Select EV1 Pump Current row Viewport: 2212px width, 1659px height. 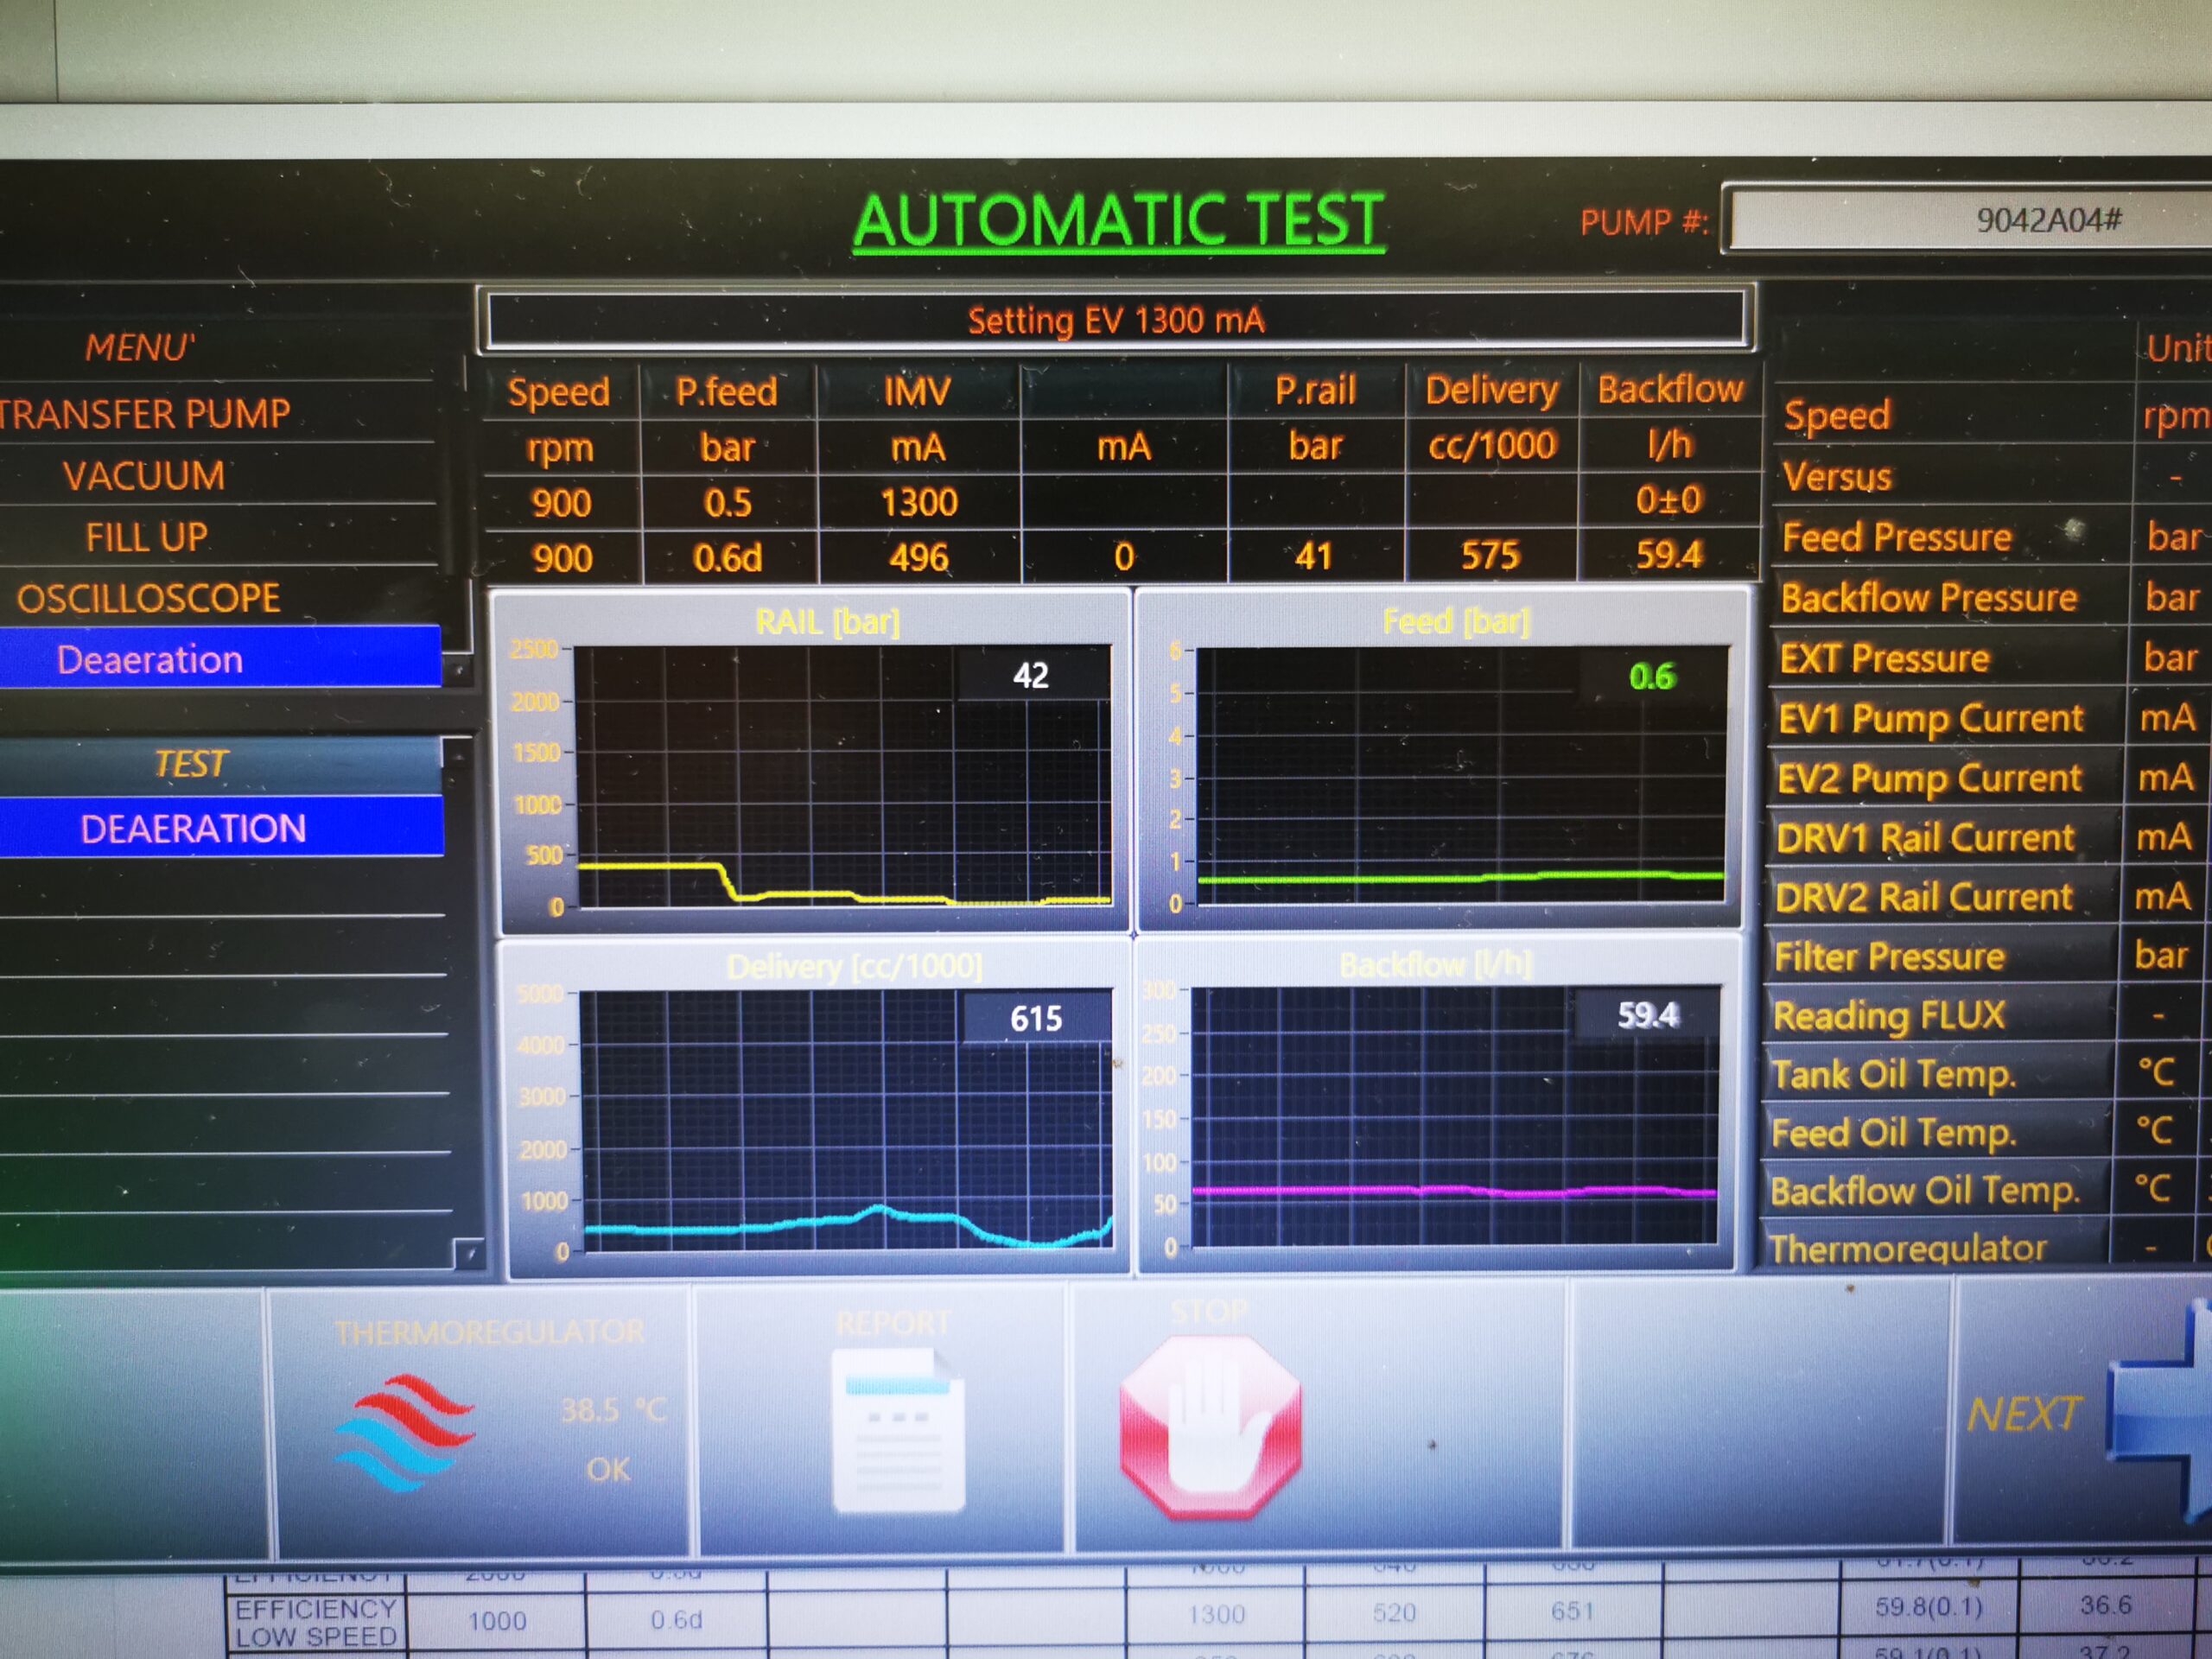pos(1930,719)
